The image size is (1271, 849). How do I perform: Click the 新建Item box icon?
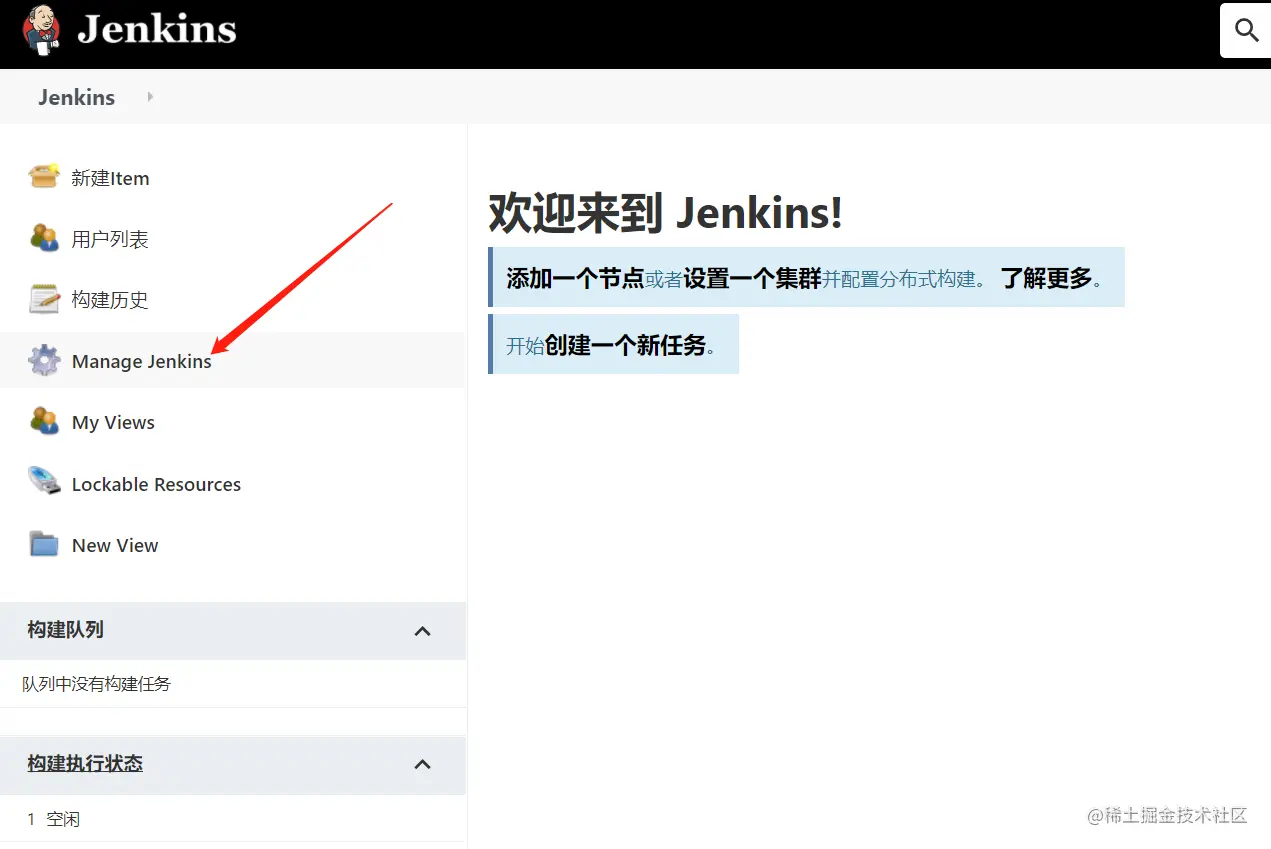point(44,177)
